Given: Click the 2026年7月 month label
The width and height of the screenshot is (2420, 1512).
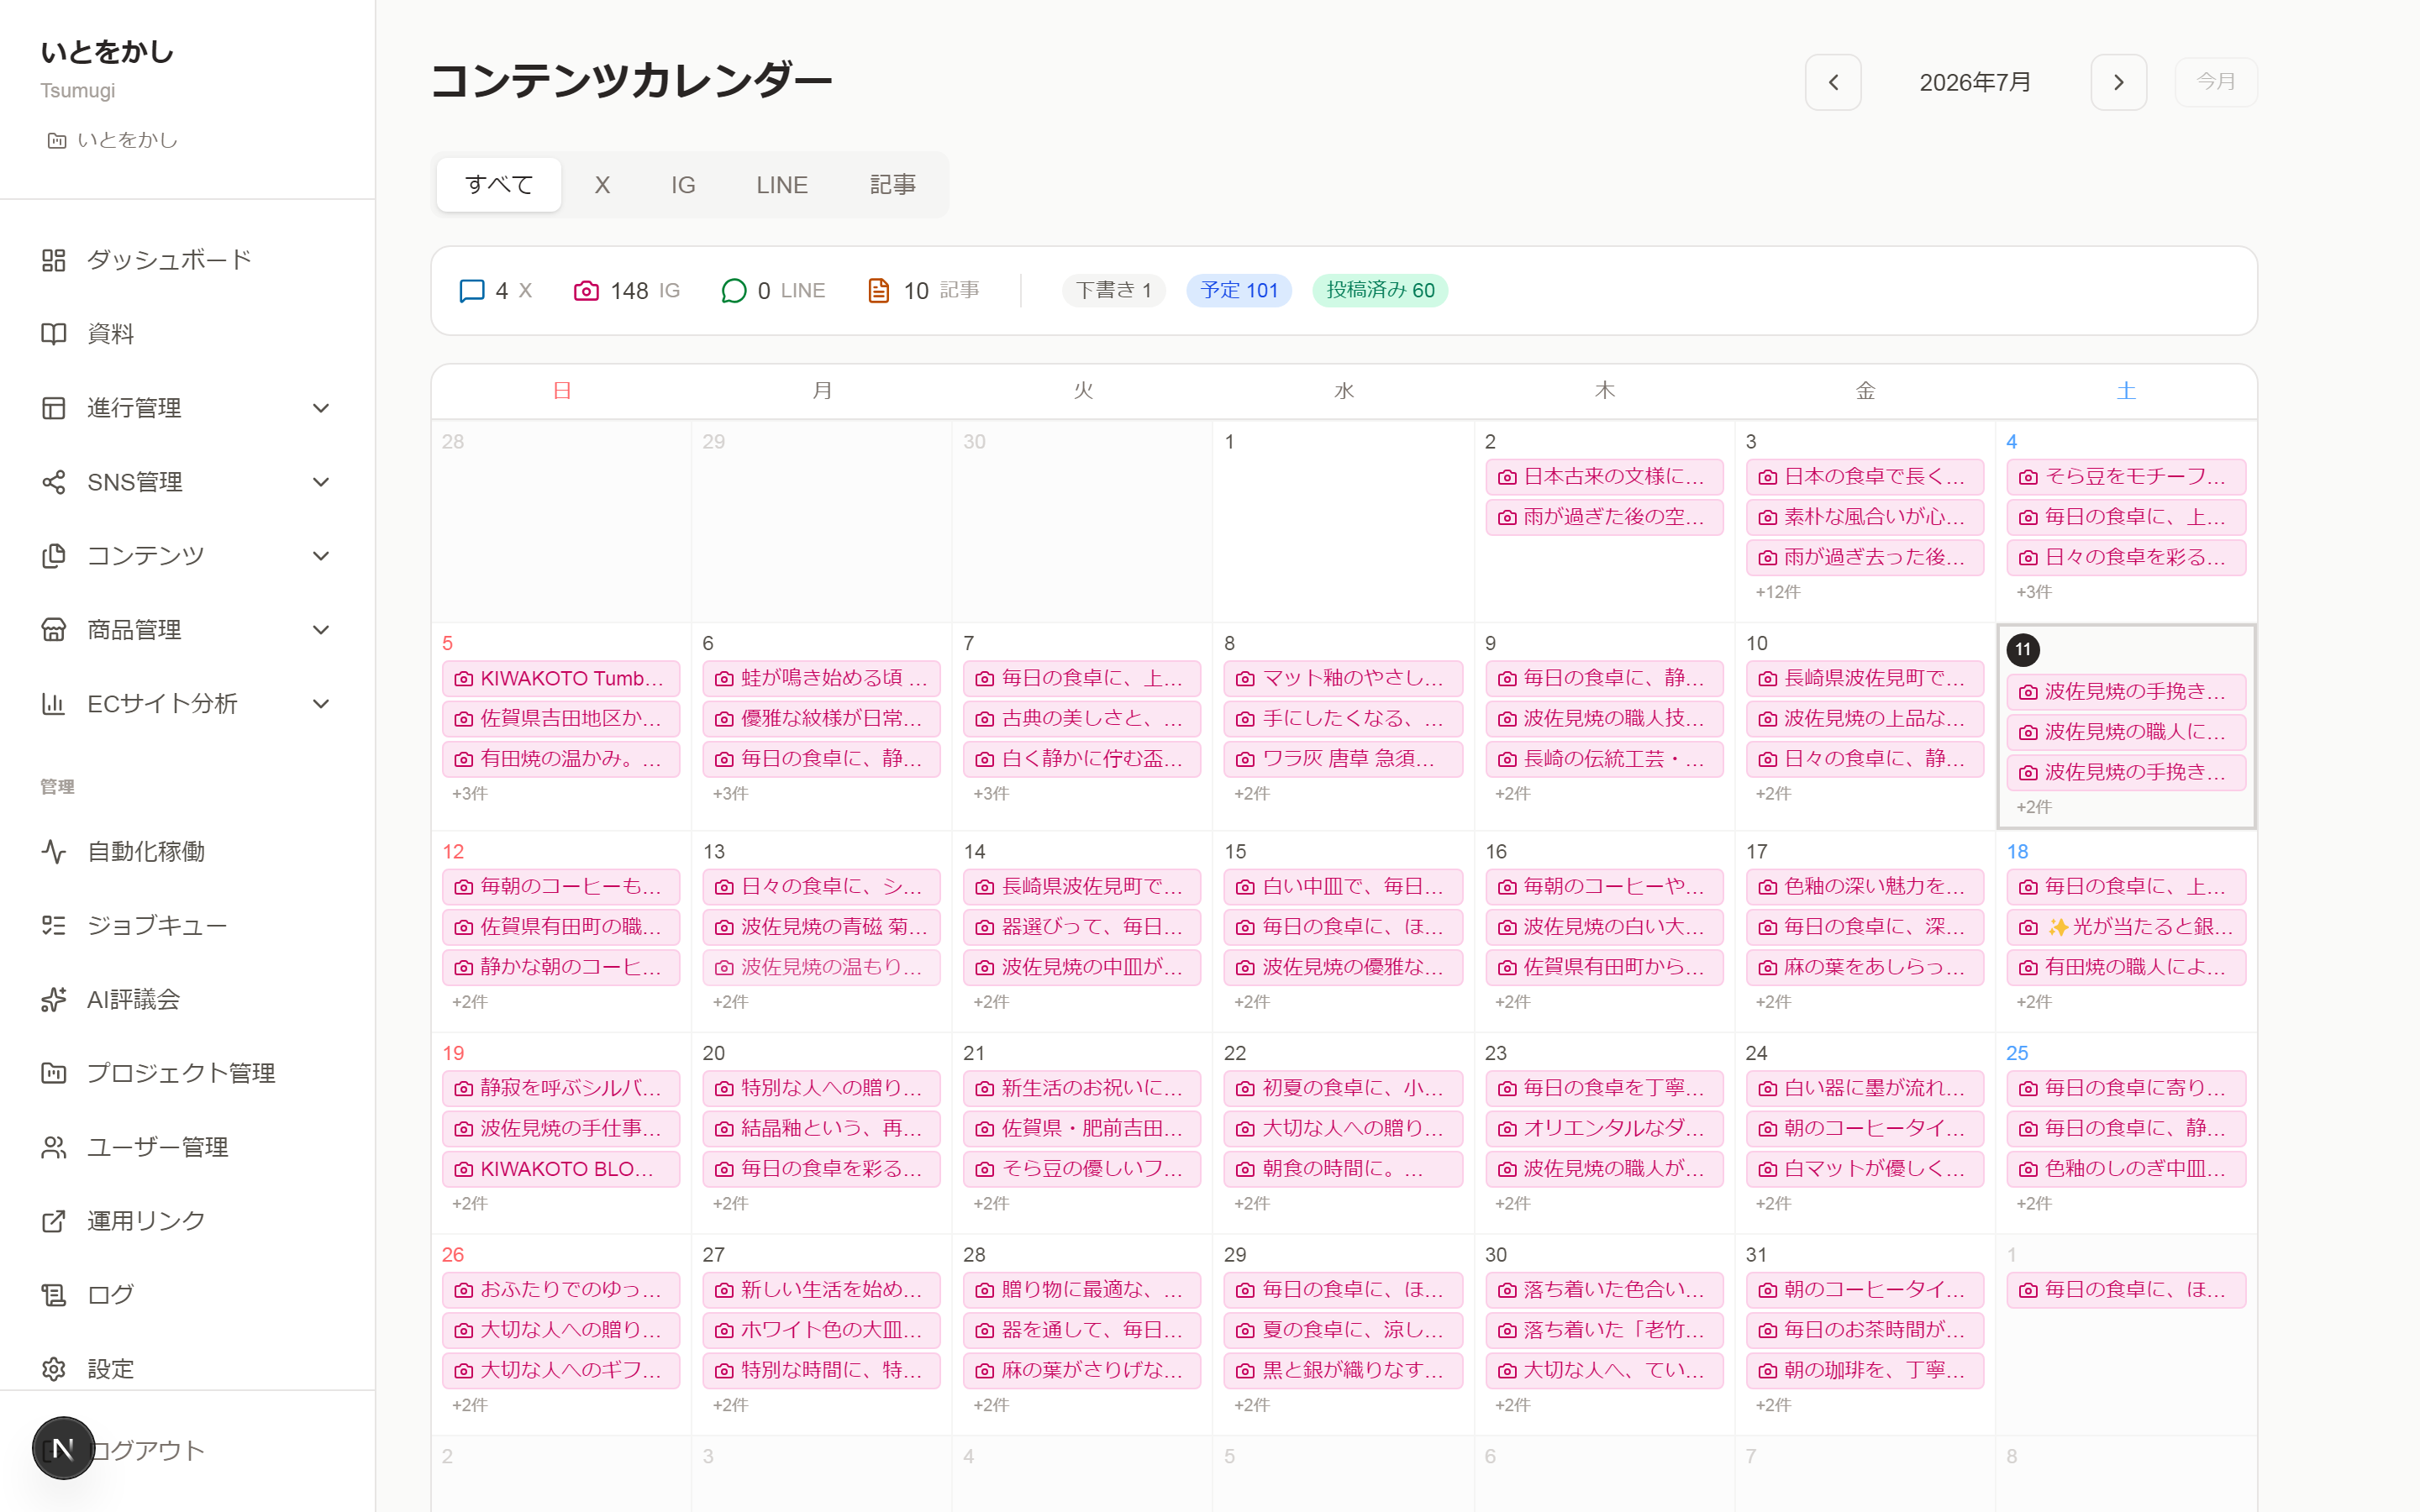Looking at the screenshot, I should [1975, 82].
